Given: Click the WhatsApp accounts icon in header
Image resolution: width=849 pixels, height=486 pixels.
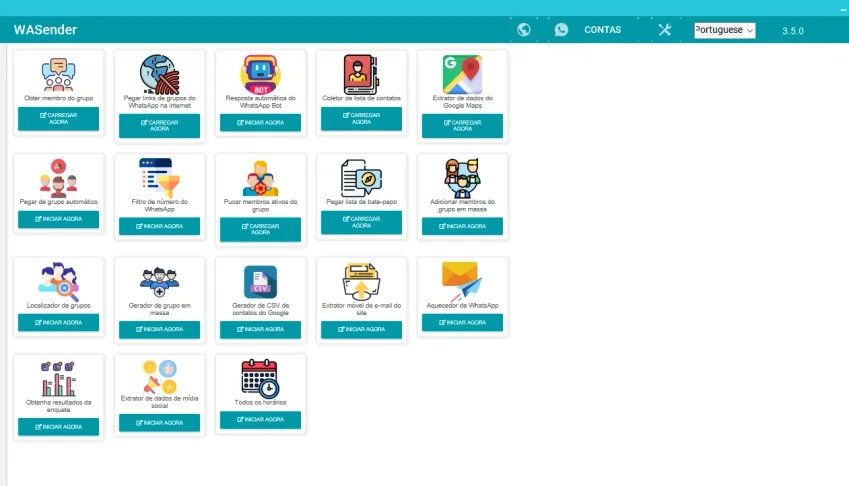Looking at the screenshot, I should pos(561,30).
